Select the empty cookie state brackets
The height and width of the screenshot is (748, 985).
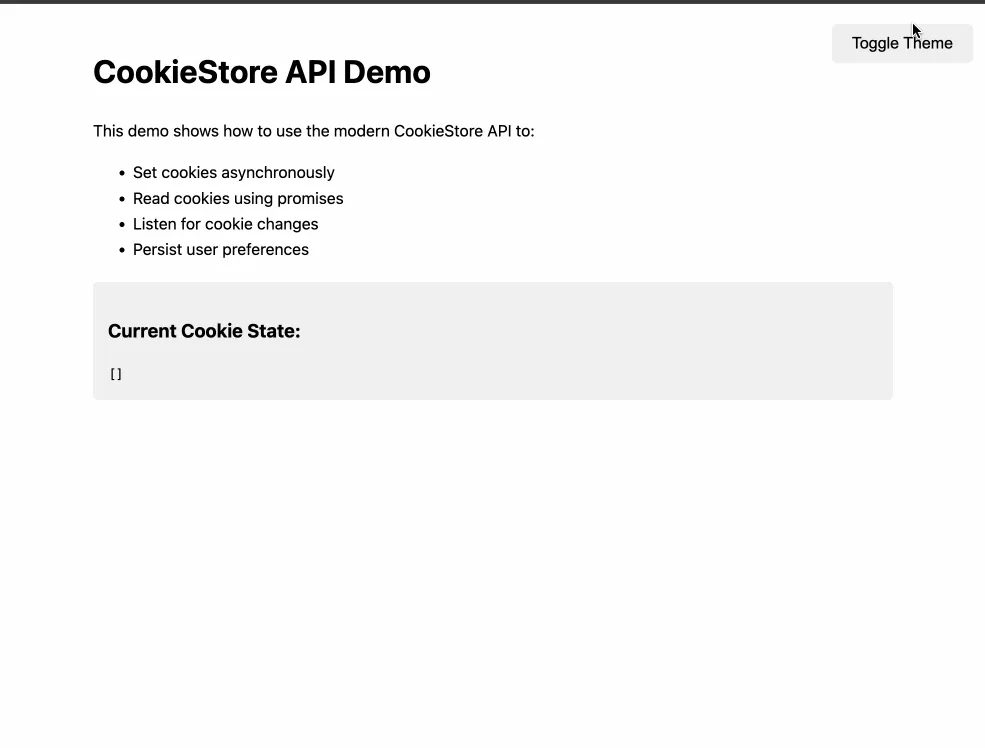point(115,373)
